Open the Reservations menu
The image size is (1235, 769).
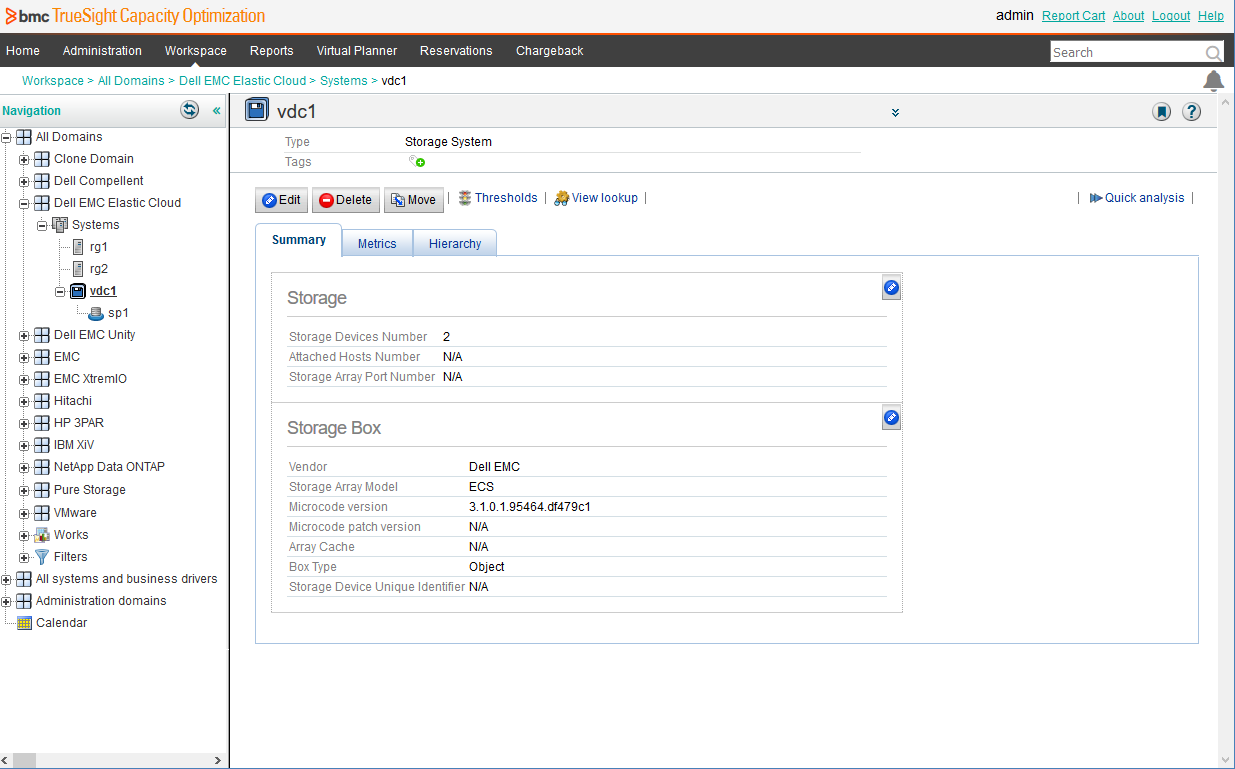coord(456,51)
